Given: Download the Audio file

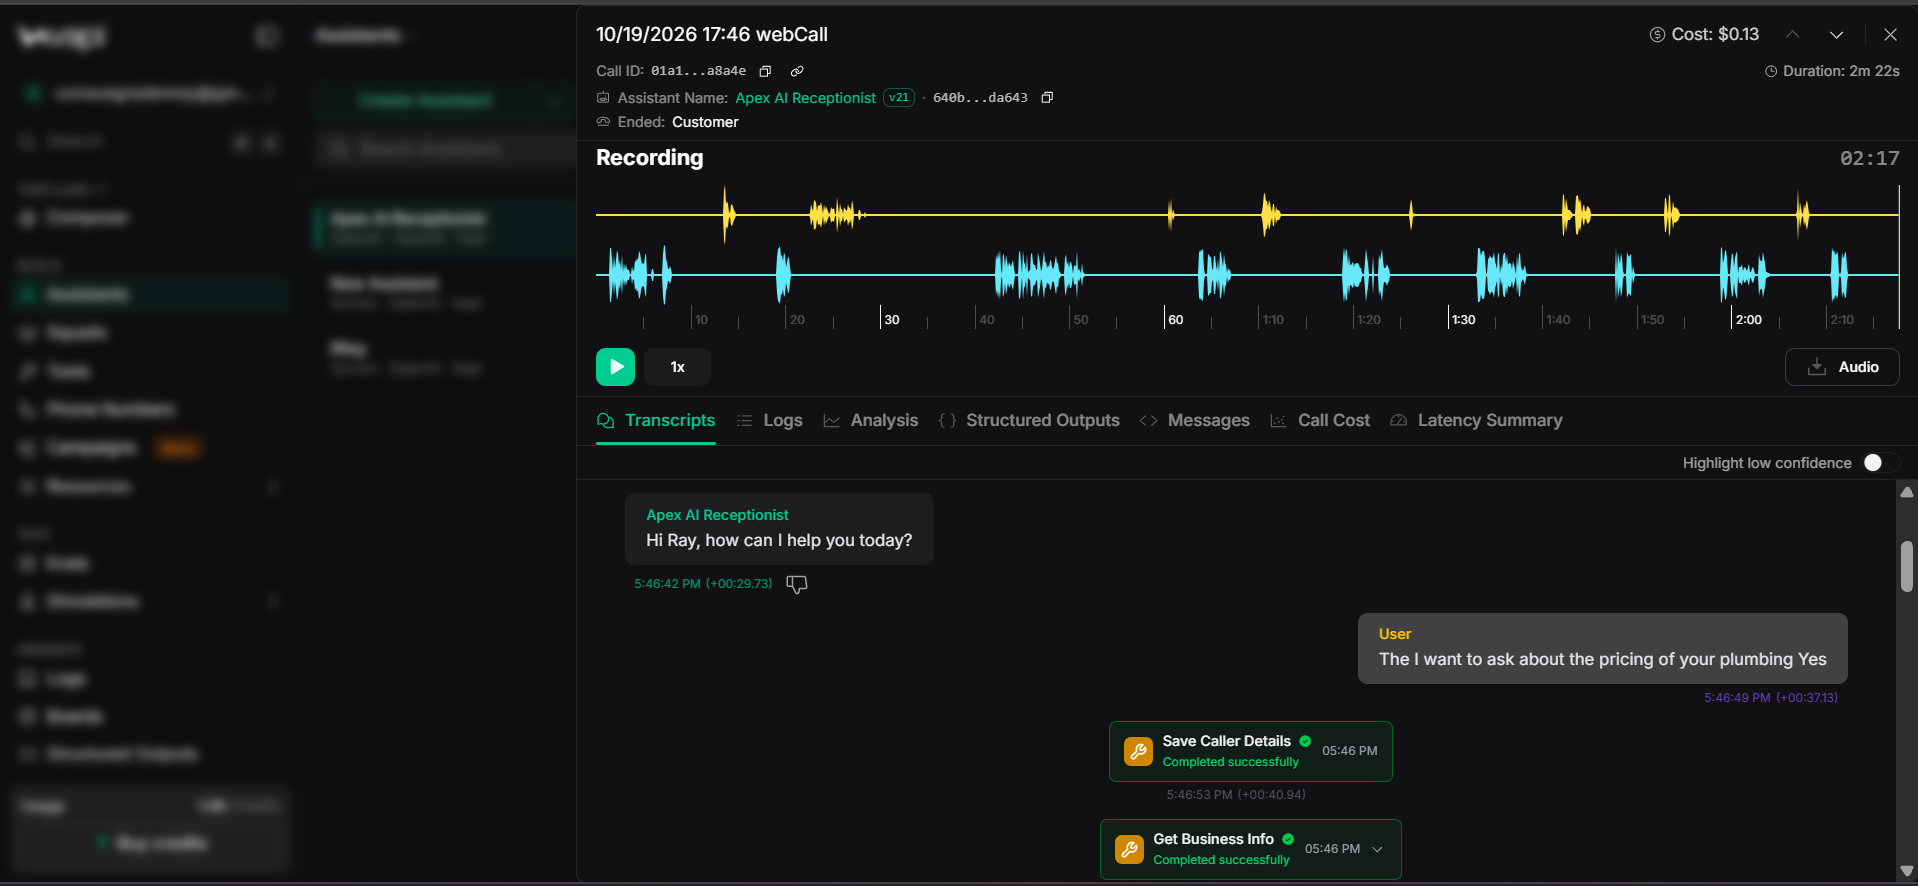Looking at the screenshot, I should click(x=1842, y=367).
